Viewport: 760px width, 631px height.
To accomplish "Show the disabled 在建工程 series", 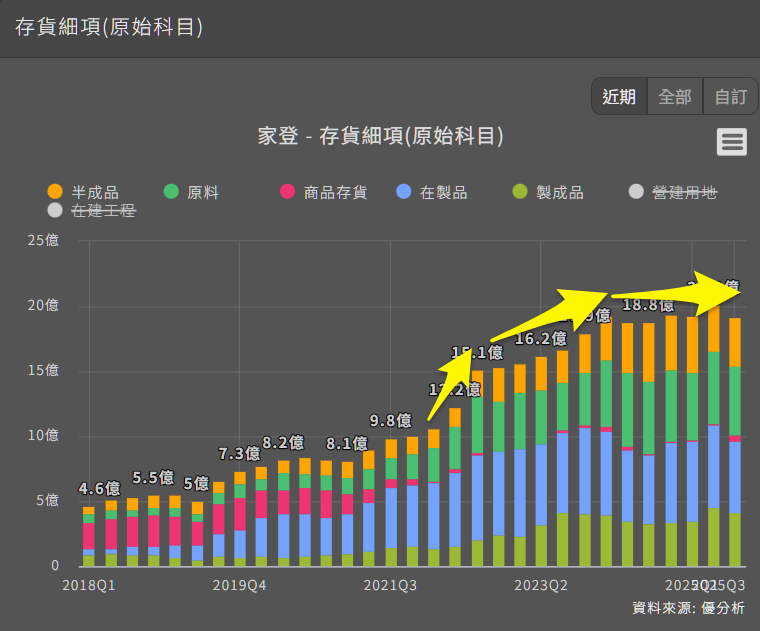I will [103, 210].
